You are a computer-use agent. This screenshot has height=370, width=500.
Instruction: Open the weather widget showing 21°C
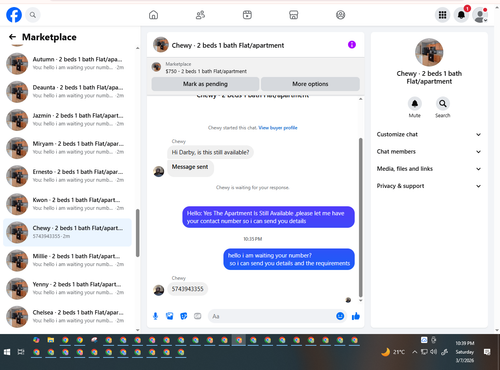393,352
